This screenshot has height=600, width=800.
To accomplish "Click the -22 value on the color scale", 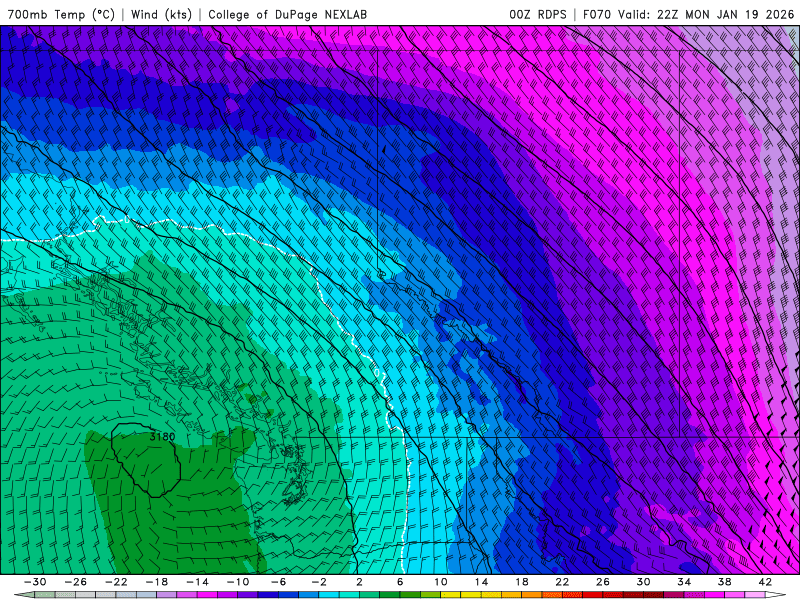I will pyautogui.click(x=116, y=582).
